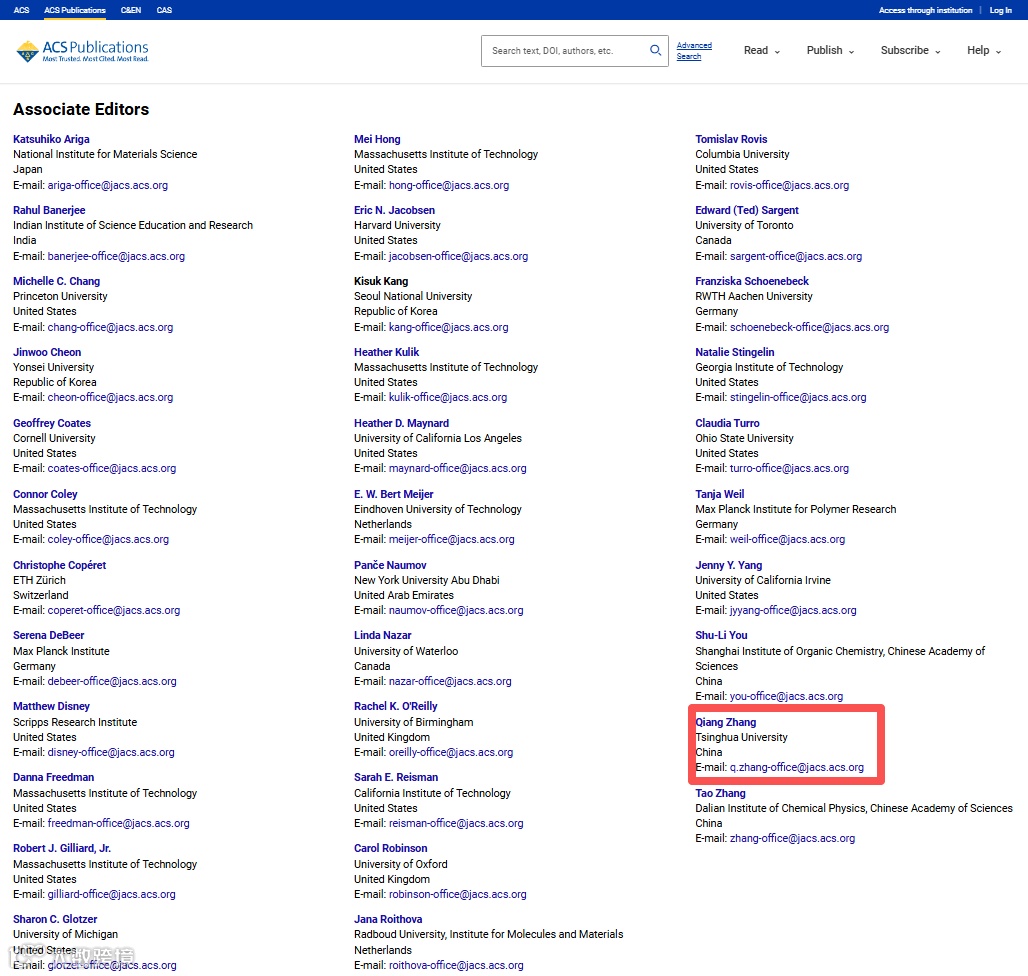This screenshot has height=976, width=1028.
Task: Open Mei Hong's name link
Action: coord(377,139)
